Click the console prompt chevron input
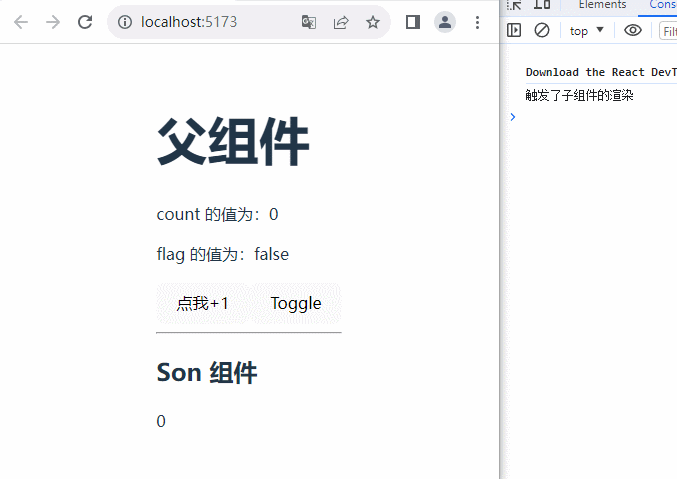 [x=513, y=117]
